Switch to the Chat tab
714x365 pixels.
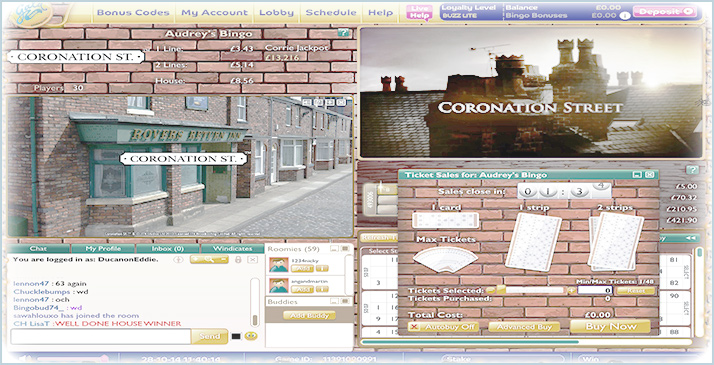38,248
